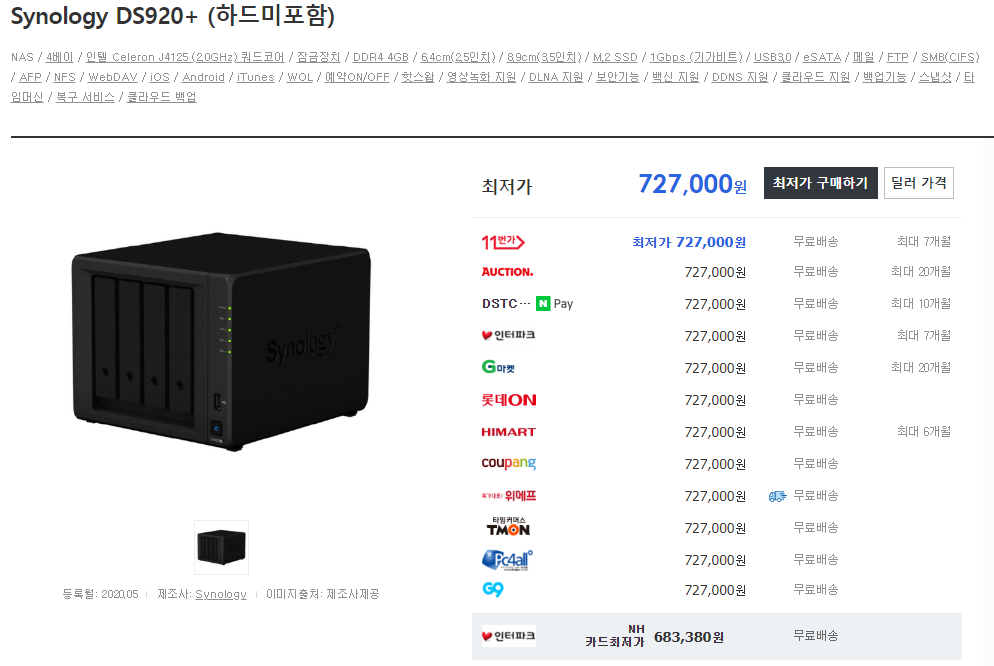This screenshot has height=666, width=994.
Task: Click the 최저가 727,000원 price link
Action: point(688,242)
